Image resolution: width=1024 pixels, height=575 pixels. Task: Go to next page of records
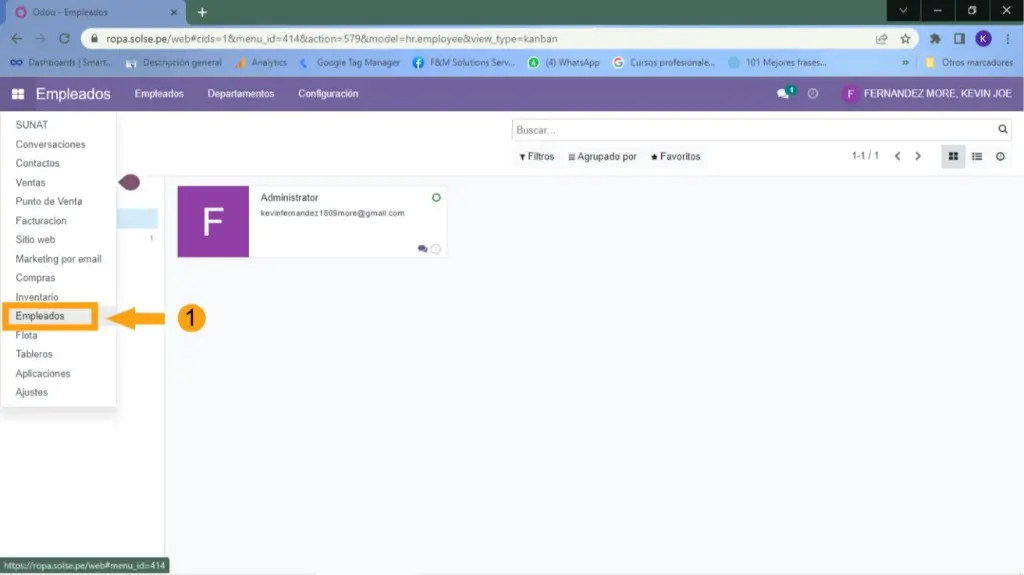click(918, 157)
